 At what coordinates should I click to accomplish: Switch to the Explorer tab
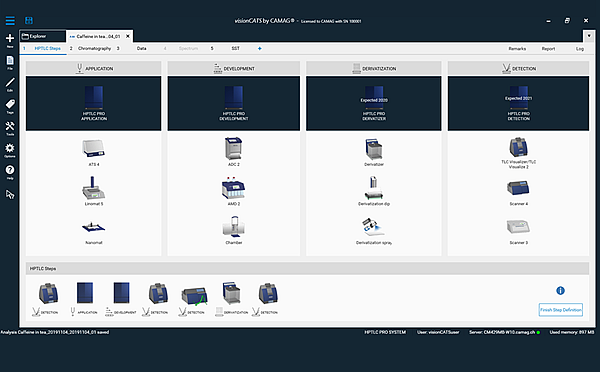point(43,36)
